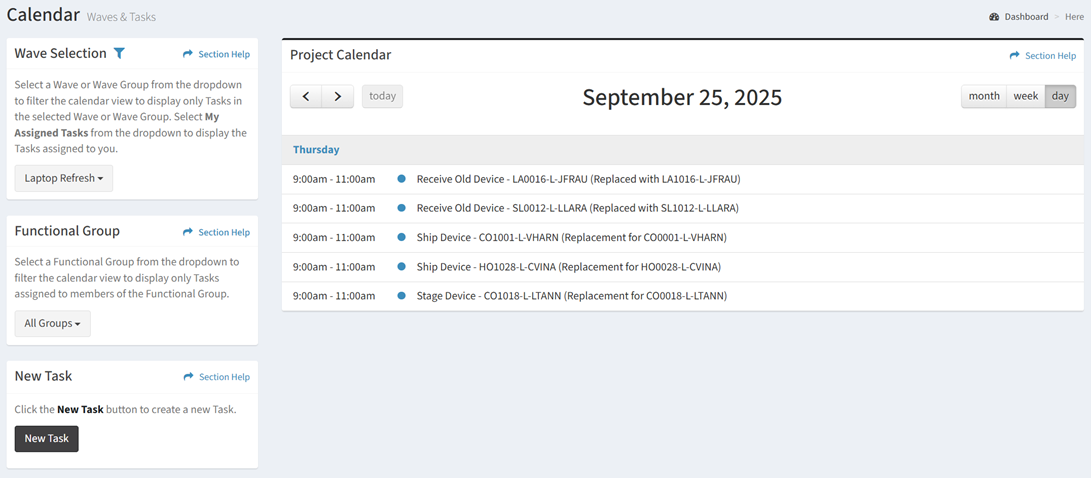Go to previous day using left arrow
1091x478 pixels.
(x=306, y=96)
